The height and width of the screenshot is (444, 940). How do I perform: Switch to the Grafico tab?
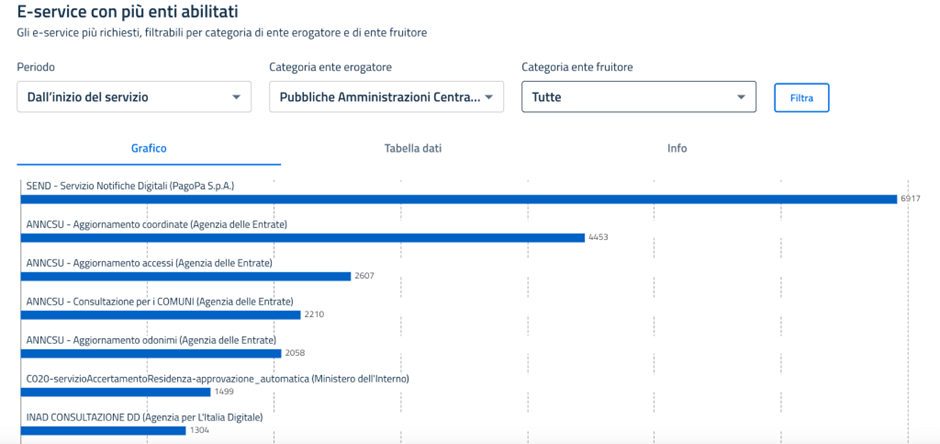coord(149,148)
